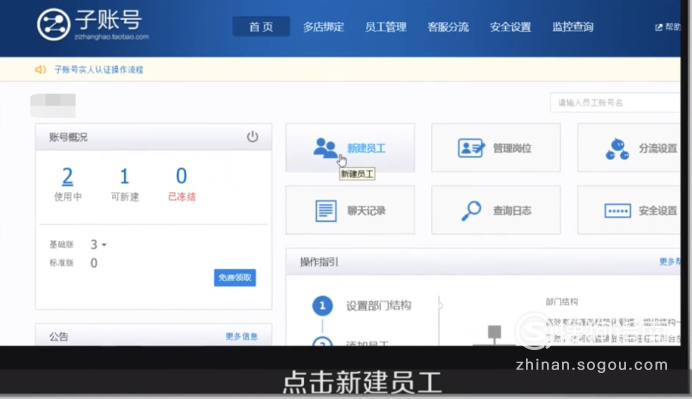Click the power icon in 账号概况

pos(252,136)
